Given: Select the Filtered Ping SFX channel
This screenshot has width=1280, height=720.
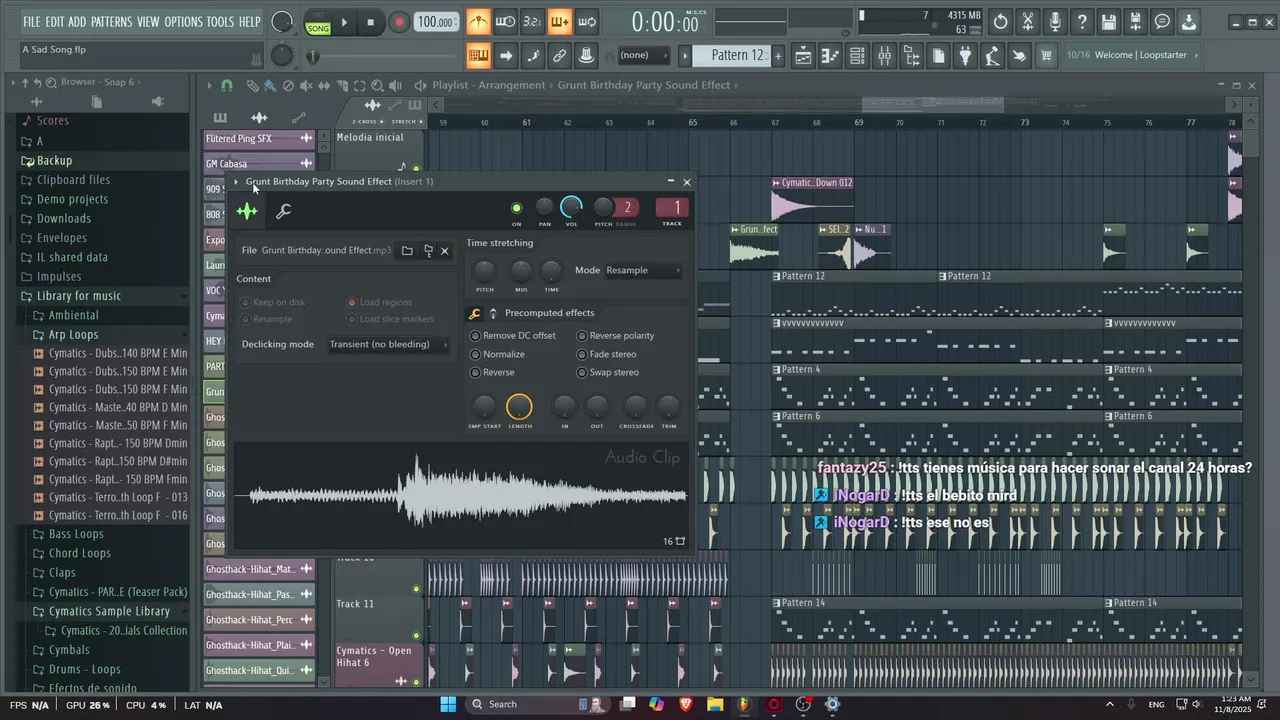Looking at the screenshot, I should click(260, 139).
